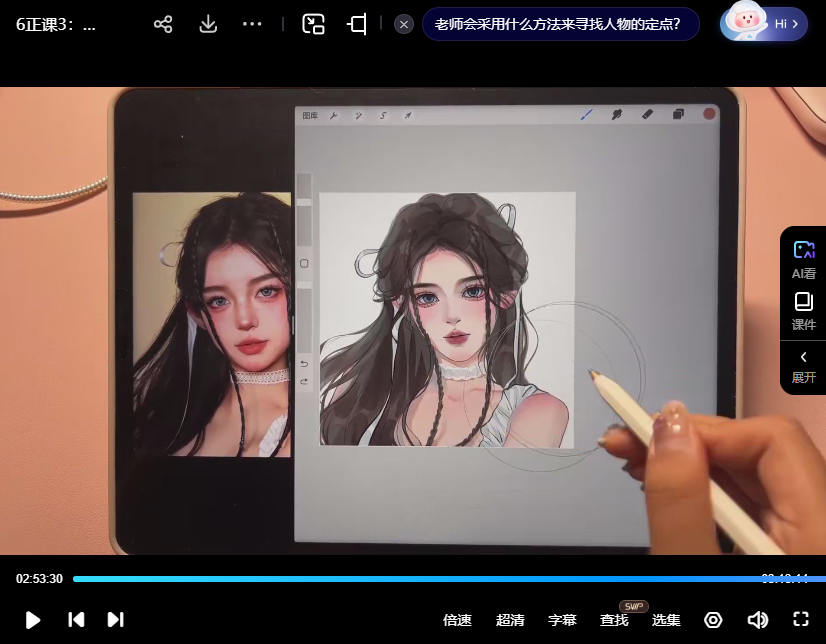The image size is (826, 644).
Task: Click the mini window icon
Action: 357,24
